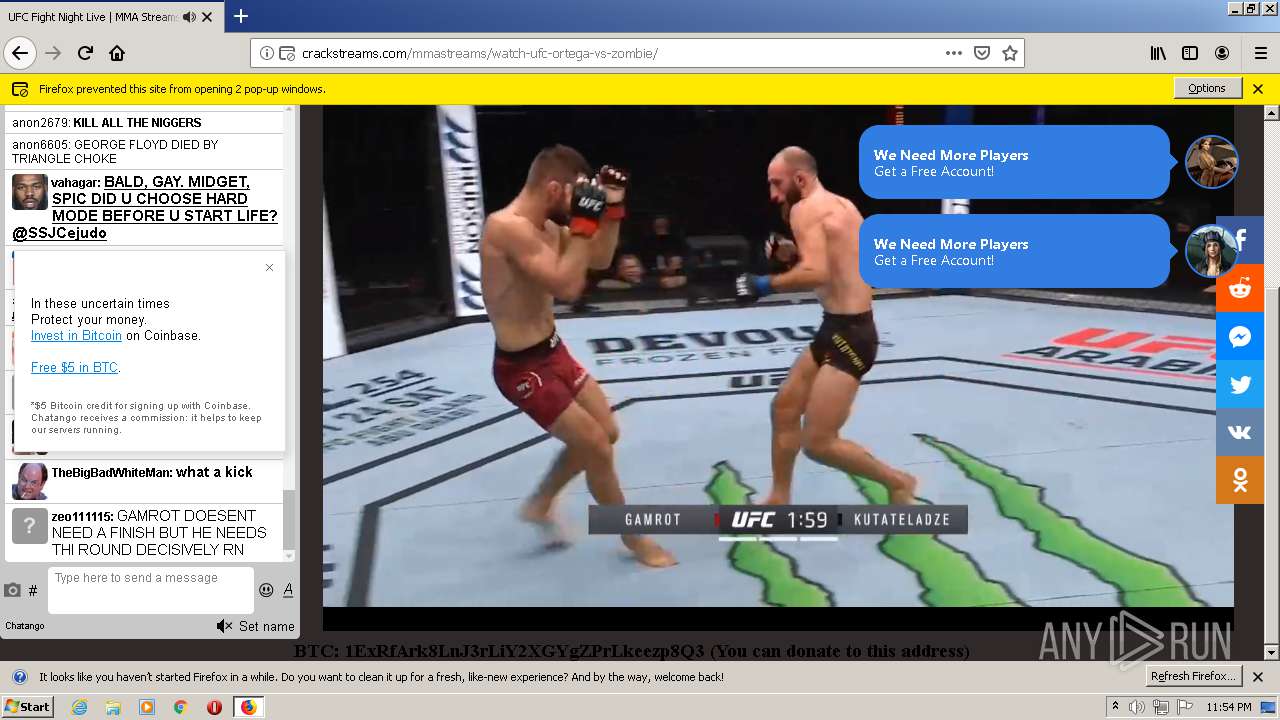Save page to Pocket
This screenshot has height=720, width=1280.
click(x=982, y=53)
